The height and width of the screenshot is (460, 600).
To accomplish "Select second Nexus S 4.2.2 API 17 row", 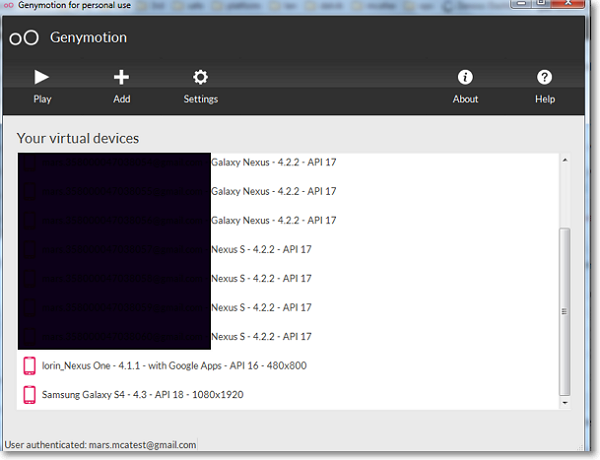I will pos(289,279).
